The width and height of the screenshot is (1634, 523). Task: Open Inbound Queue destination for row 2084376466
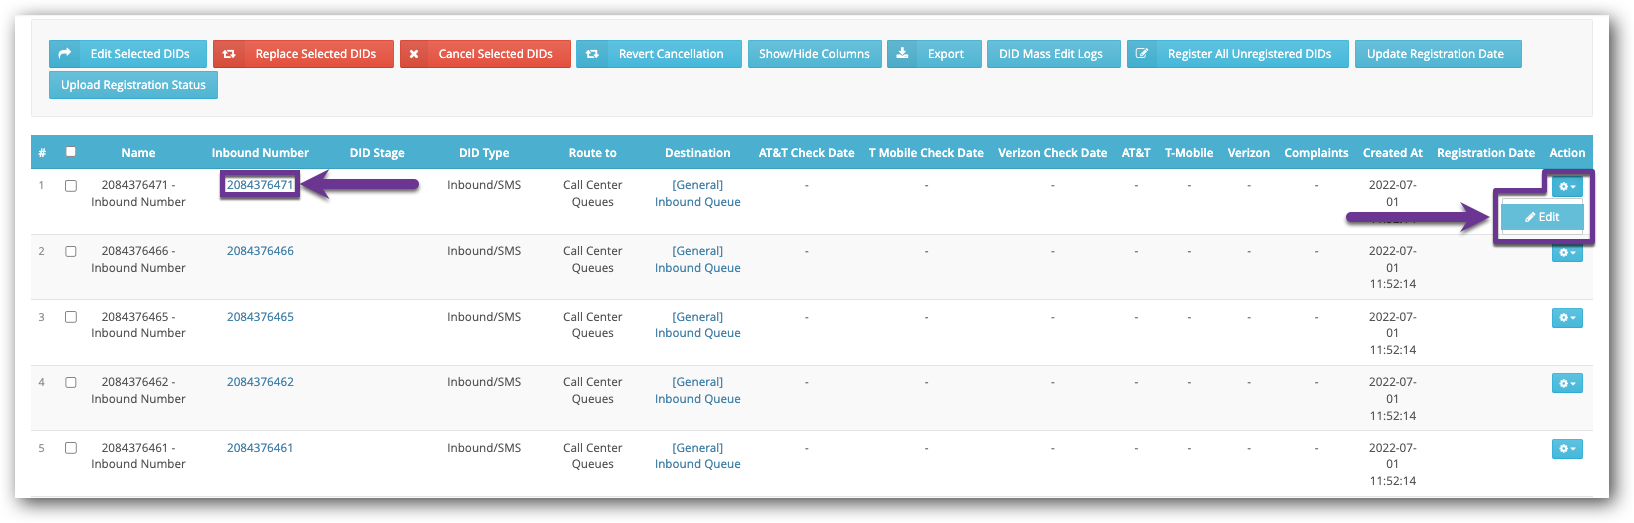[x=698, y=259]
